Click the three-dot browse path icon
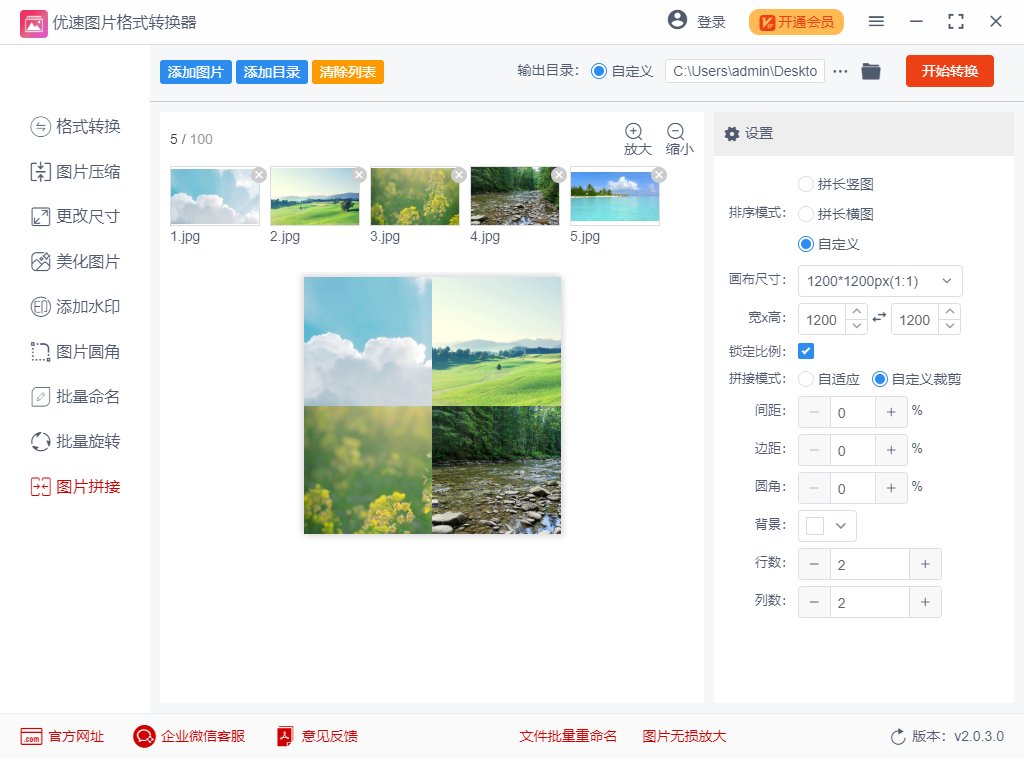Image resolution: width=1024 pixels, height=760 pixels. [840, 71]
